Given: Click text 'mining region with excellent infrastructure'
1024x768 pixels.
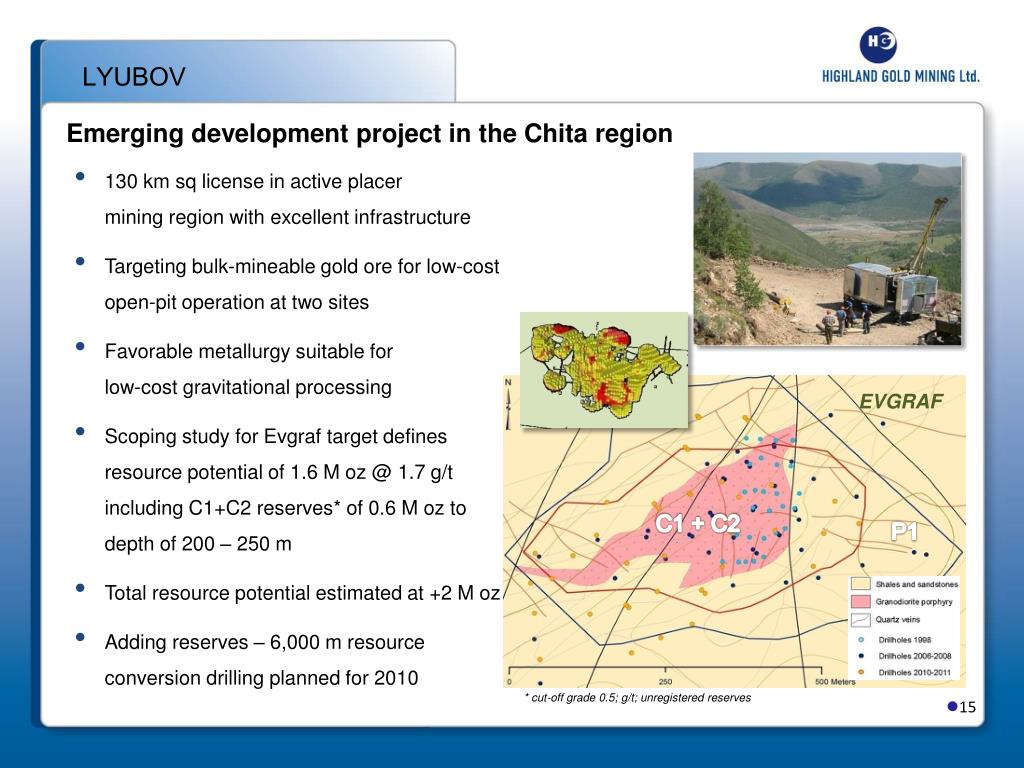Looking at the screenshot, I should [287, 217].
